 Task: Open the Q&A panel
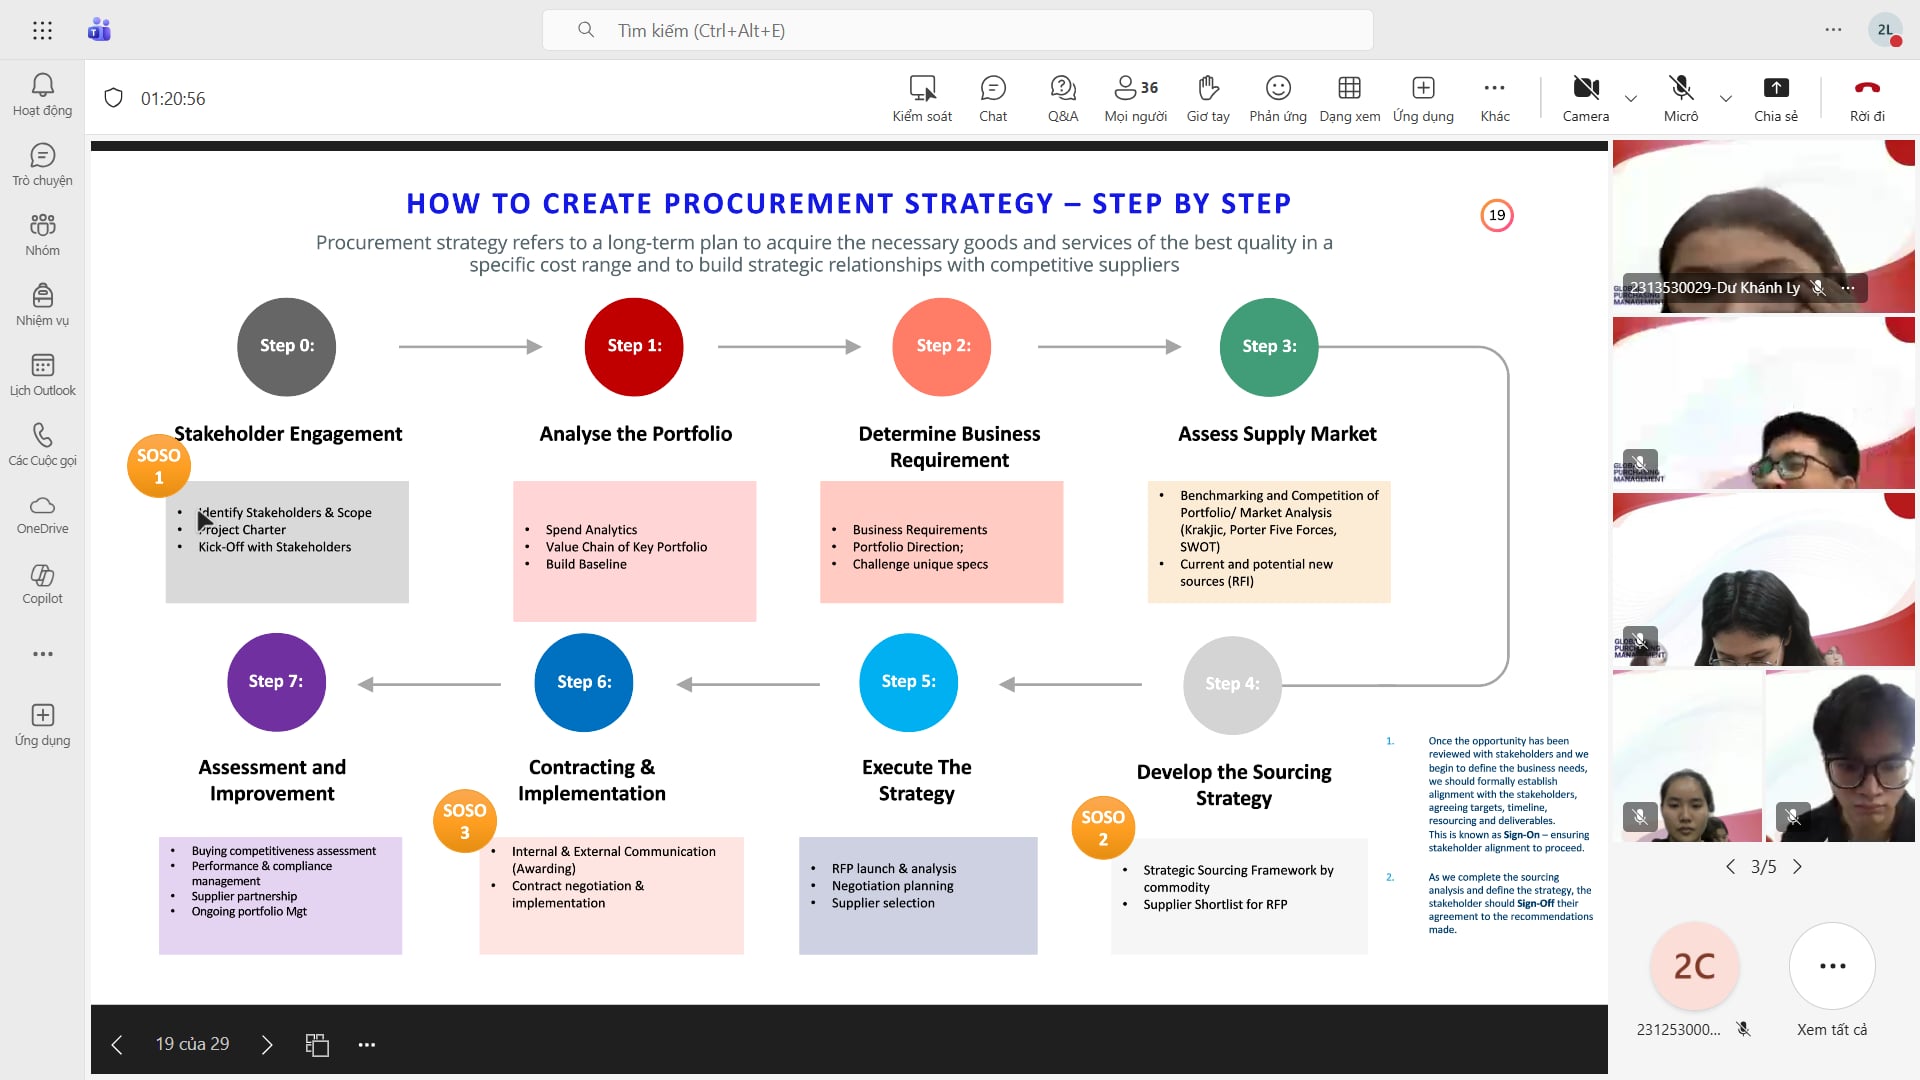pyautogui.click(x=1062, y=98)
